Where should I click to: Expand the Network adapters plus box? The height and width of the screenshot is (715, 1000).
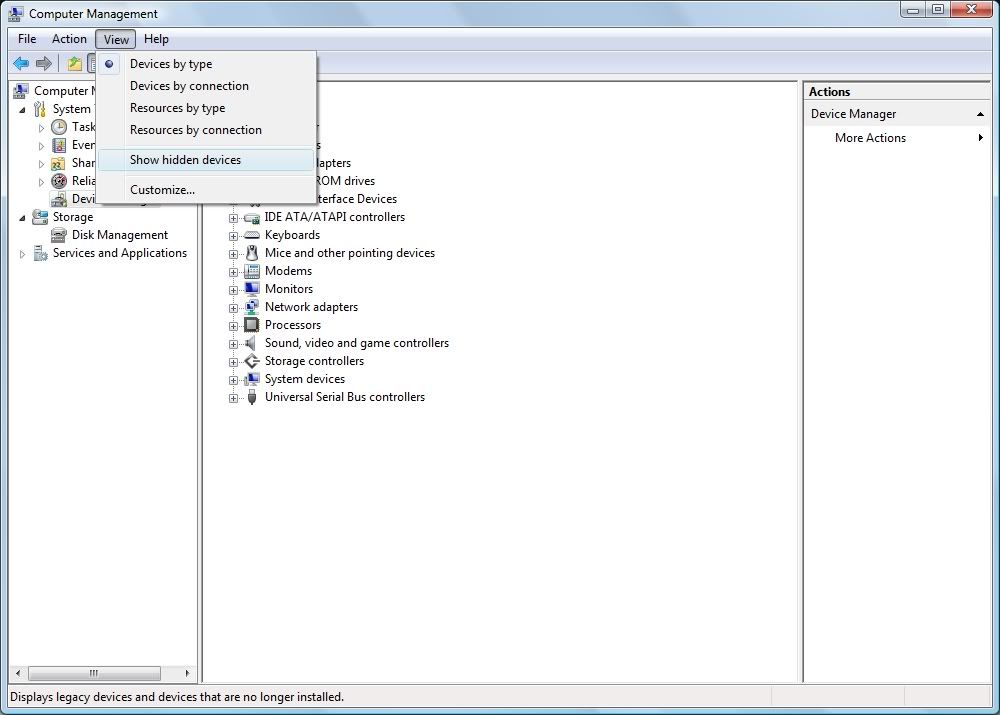(x=233, y=308)
